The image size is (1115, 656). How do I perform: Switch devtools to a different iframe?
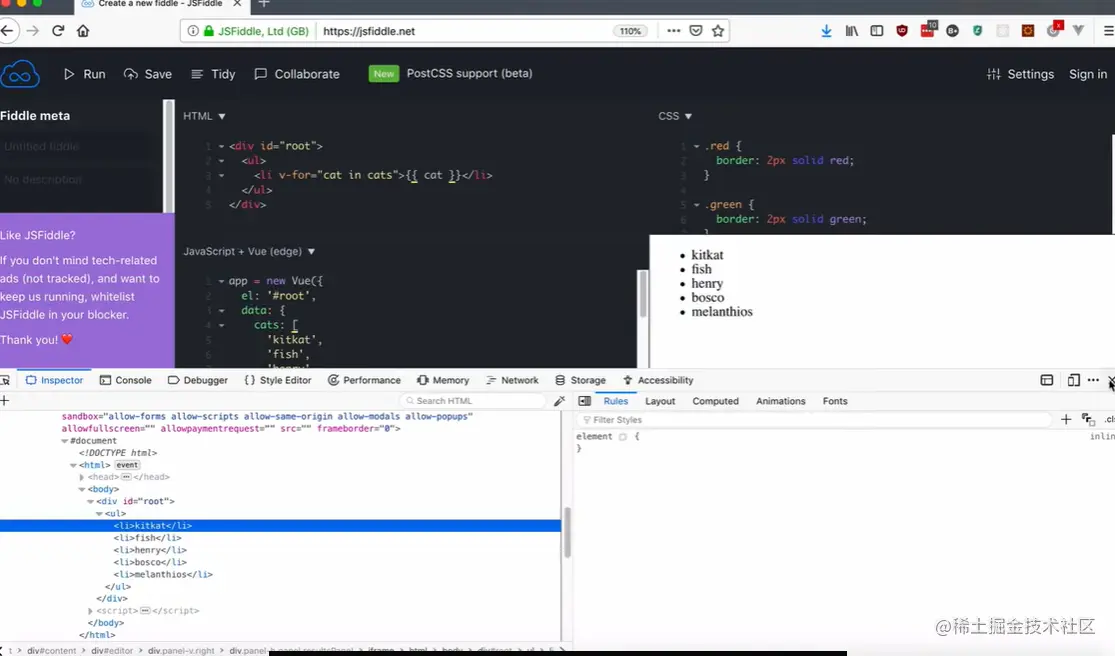click(1047, 380)
